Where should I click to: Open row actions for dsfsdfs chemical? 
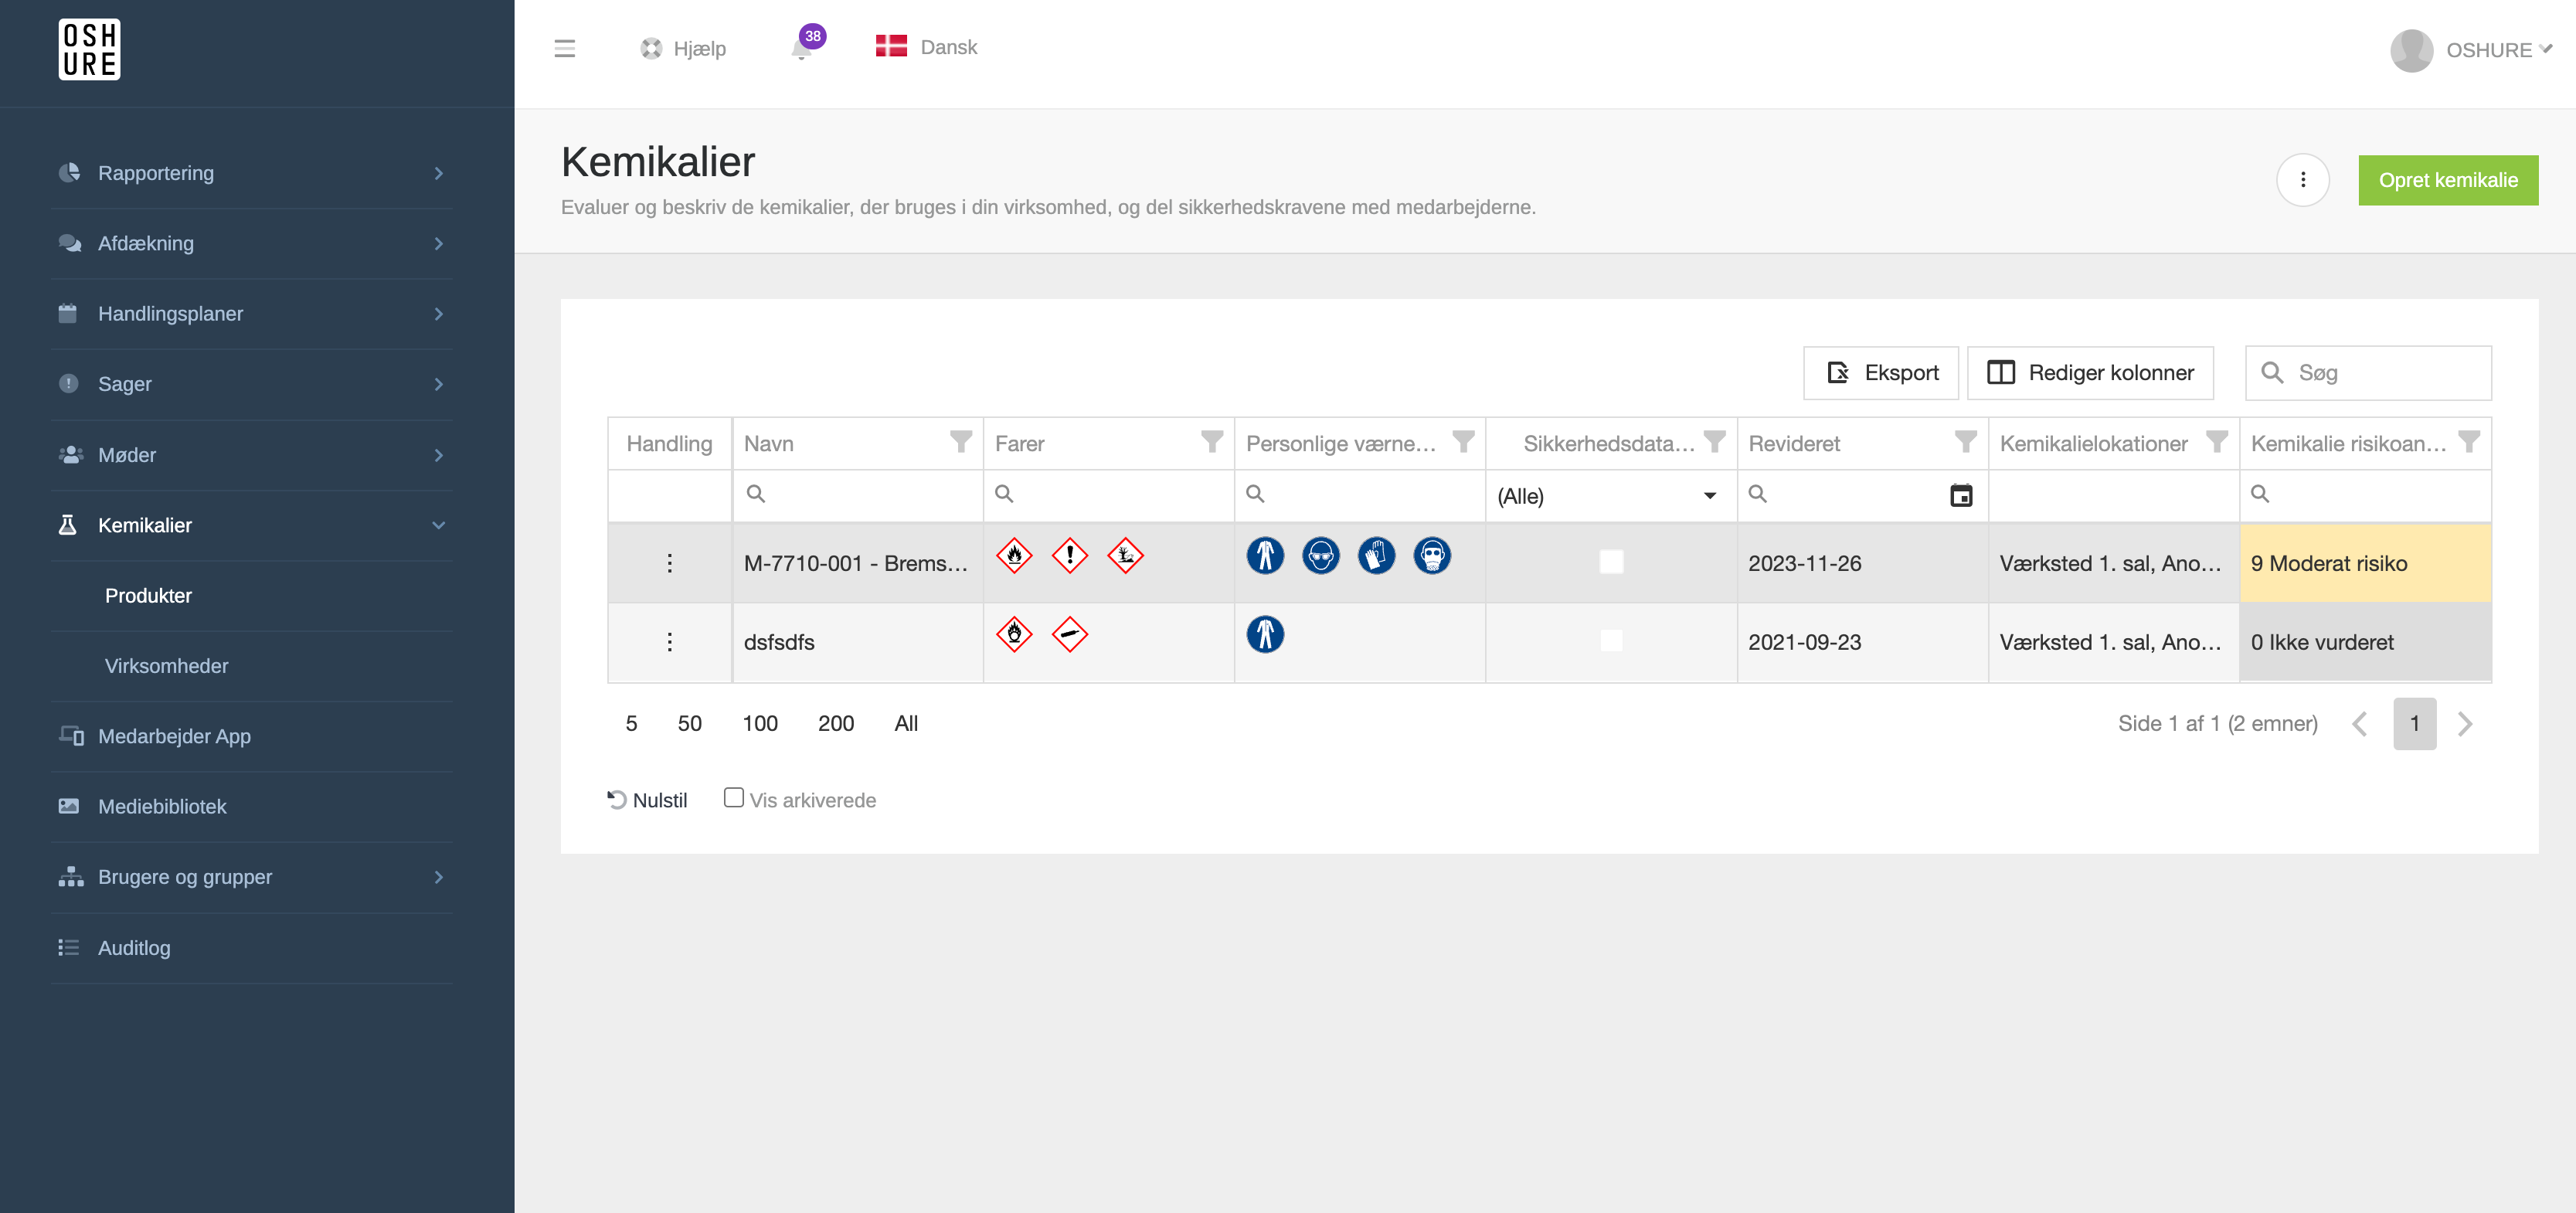[x=669, y=642]
